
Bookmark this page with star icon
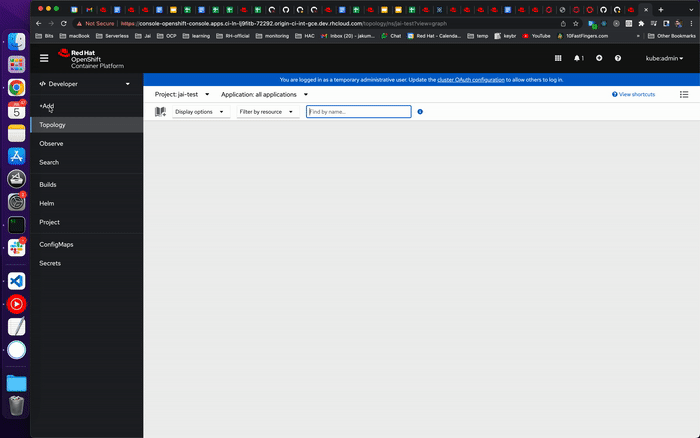tap(576, 23)
